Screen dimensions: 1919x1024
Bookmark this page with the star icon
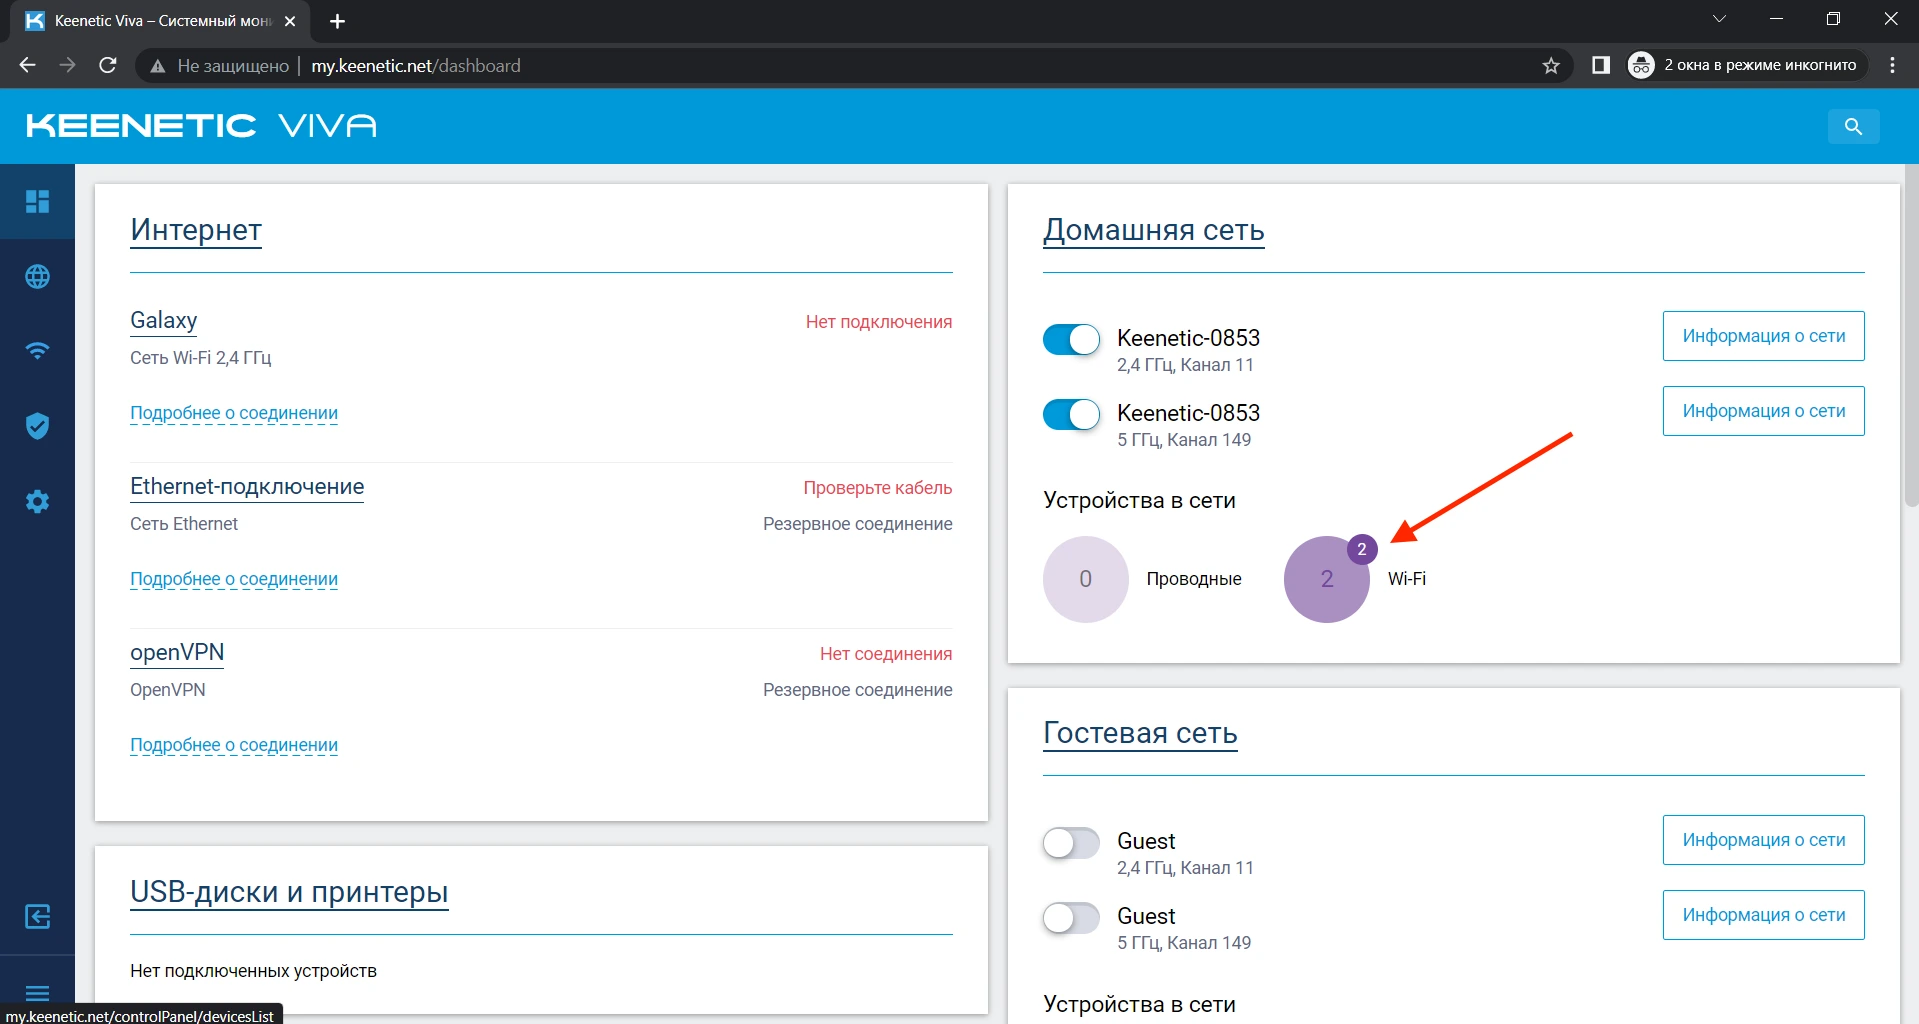(1551, 66)
